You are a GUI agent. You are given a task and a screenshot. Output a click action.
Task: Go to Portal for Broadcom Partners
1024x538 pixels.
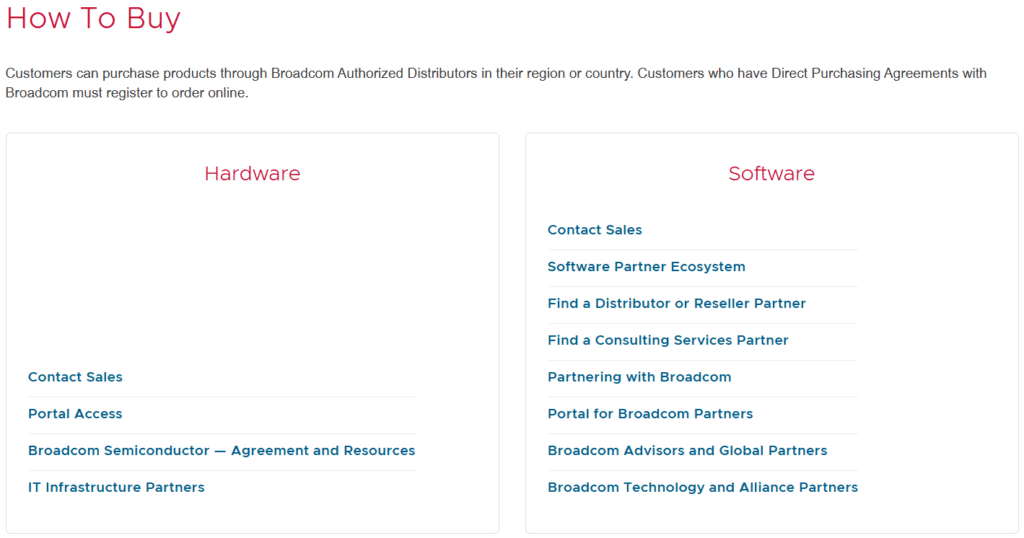click(650, 414)
